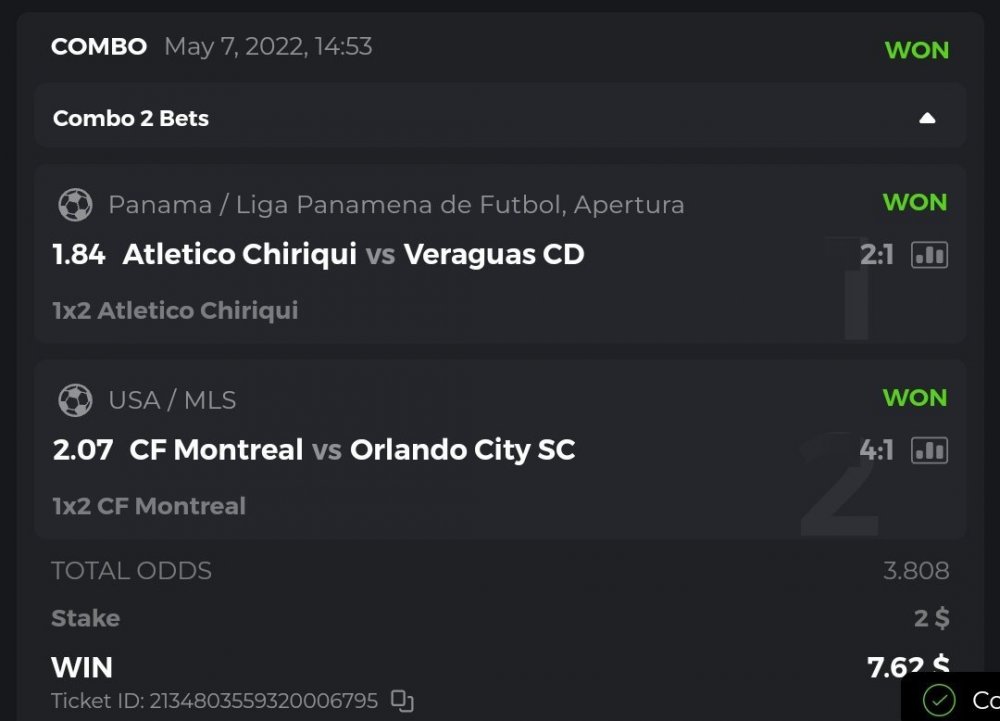Open statistics icon for Atletico Chiriqui match
This screenshot has width=1000, height=721.
click(929, 255)
